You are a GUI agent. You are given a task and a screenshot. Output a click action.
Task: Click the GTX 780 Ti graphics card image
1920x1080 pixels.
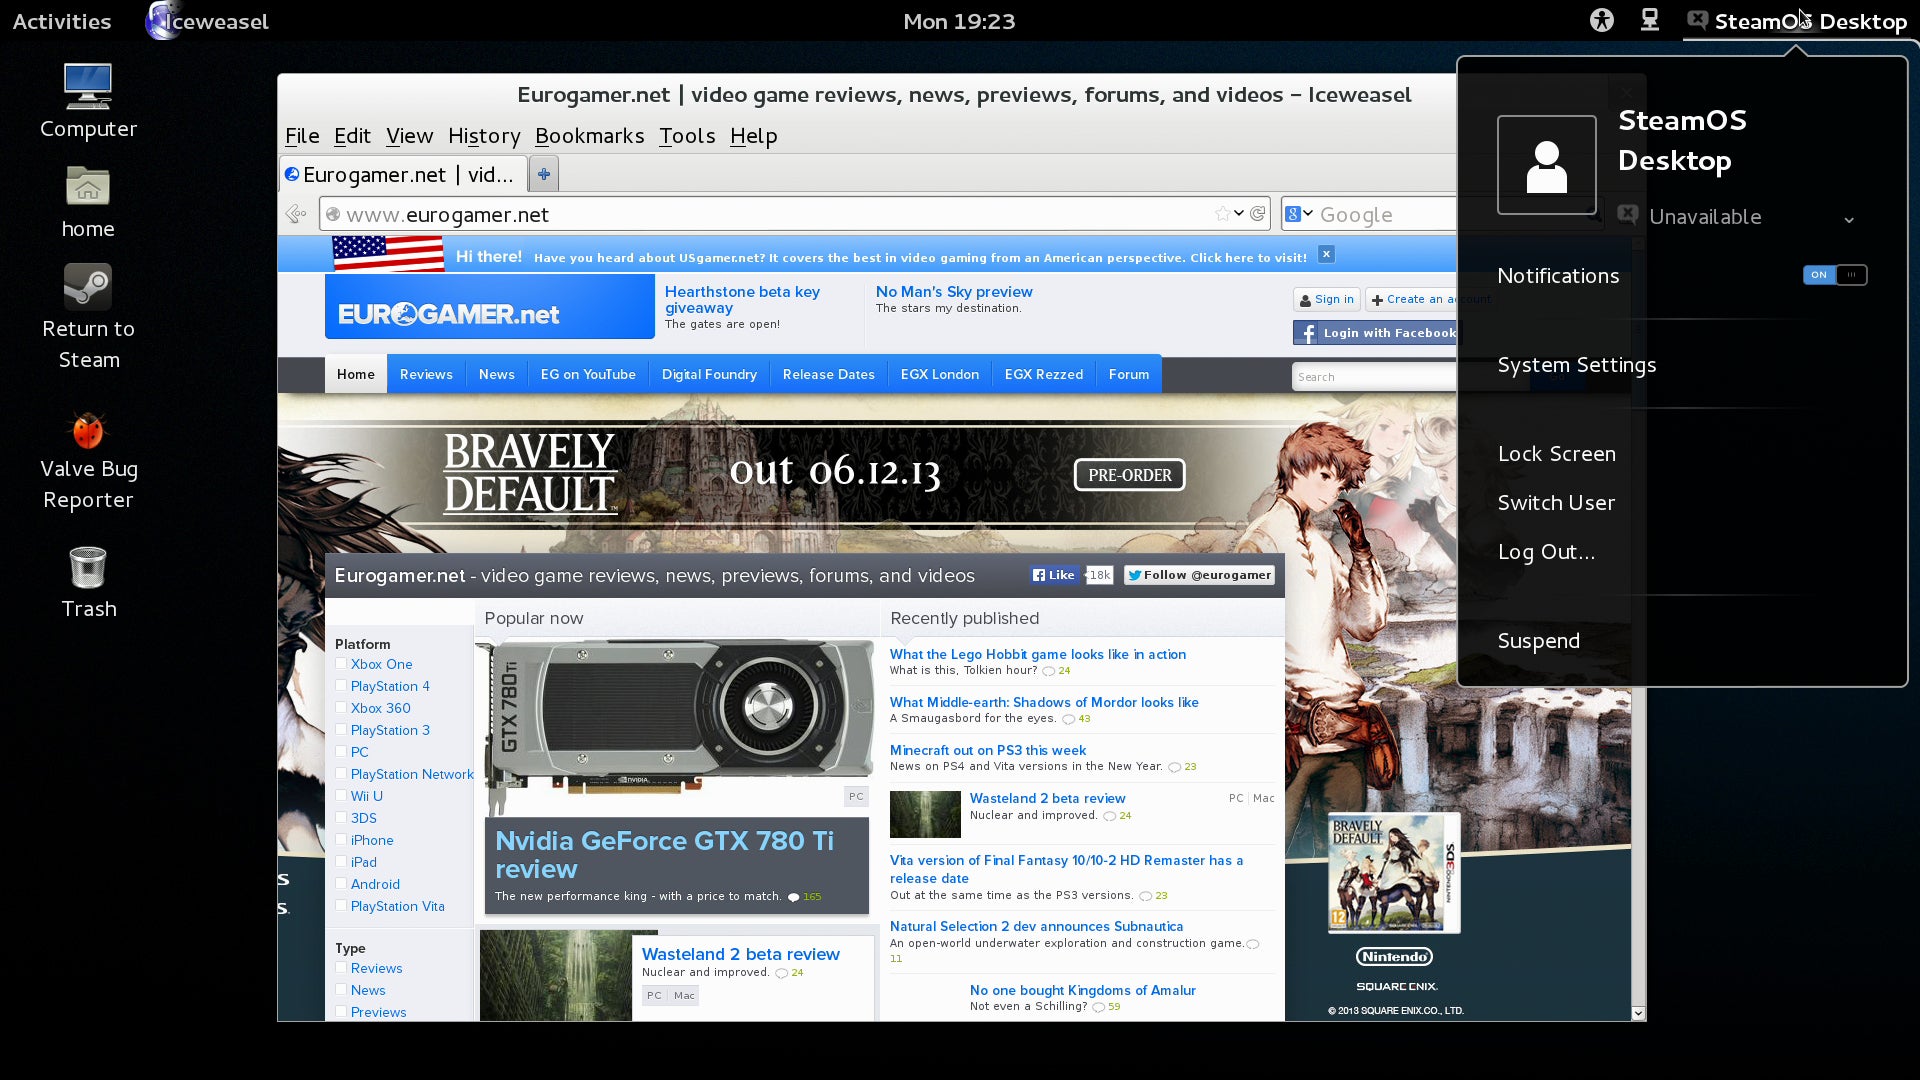tap(678, 727)
